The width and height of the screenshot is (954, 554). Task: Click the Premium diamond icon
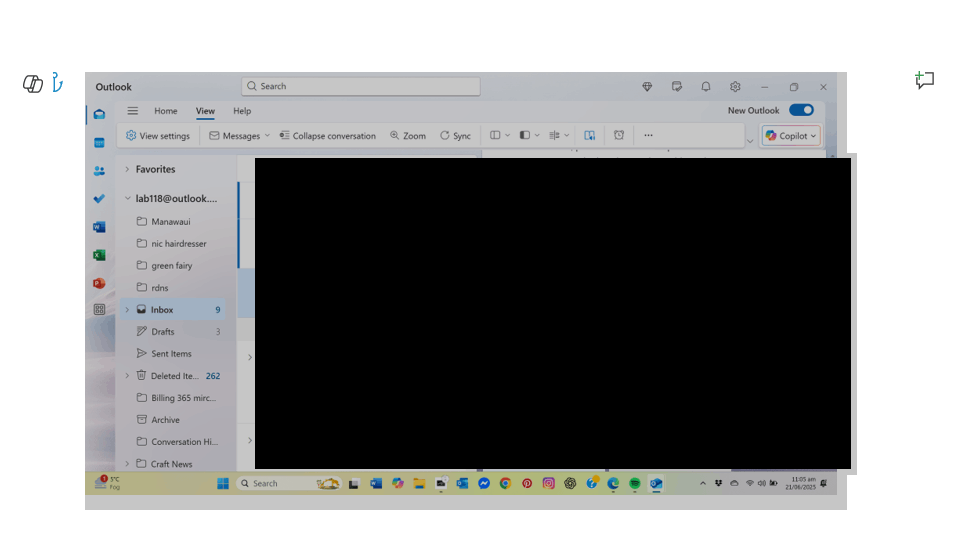click(647, 86)
